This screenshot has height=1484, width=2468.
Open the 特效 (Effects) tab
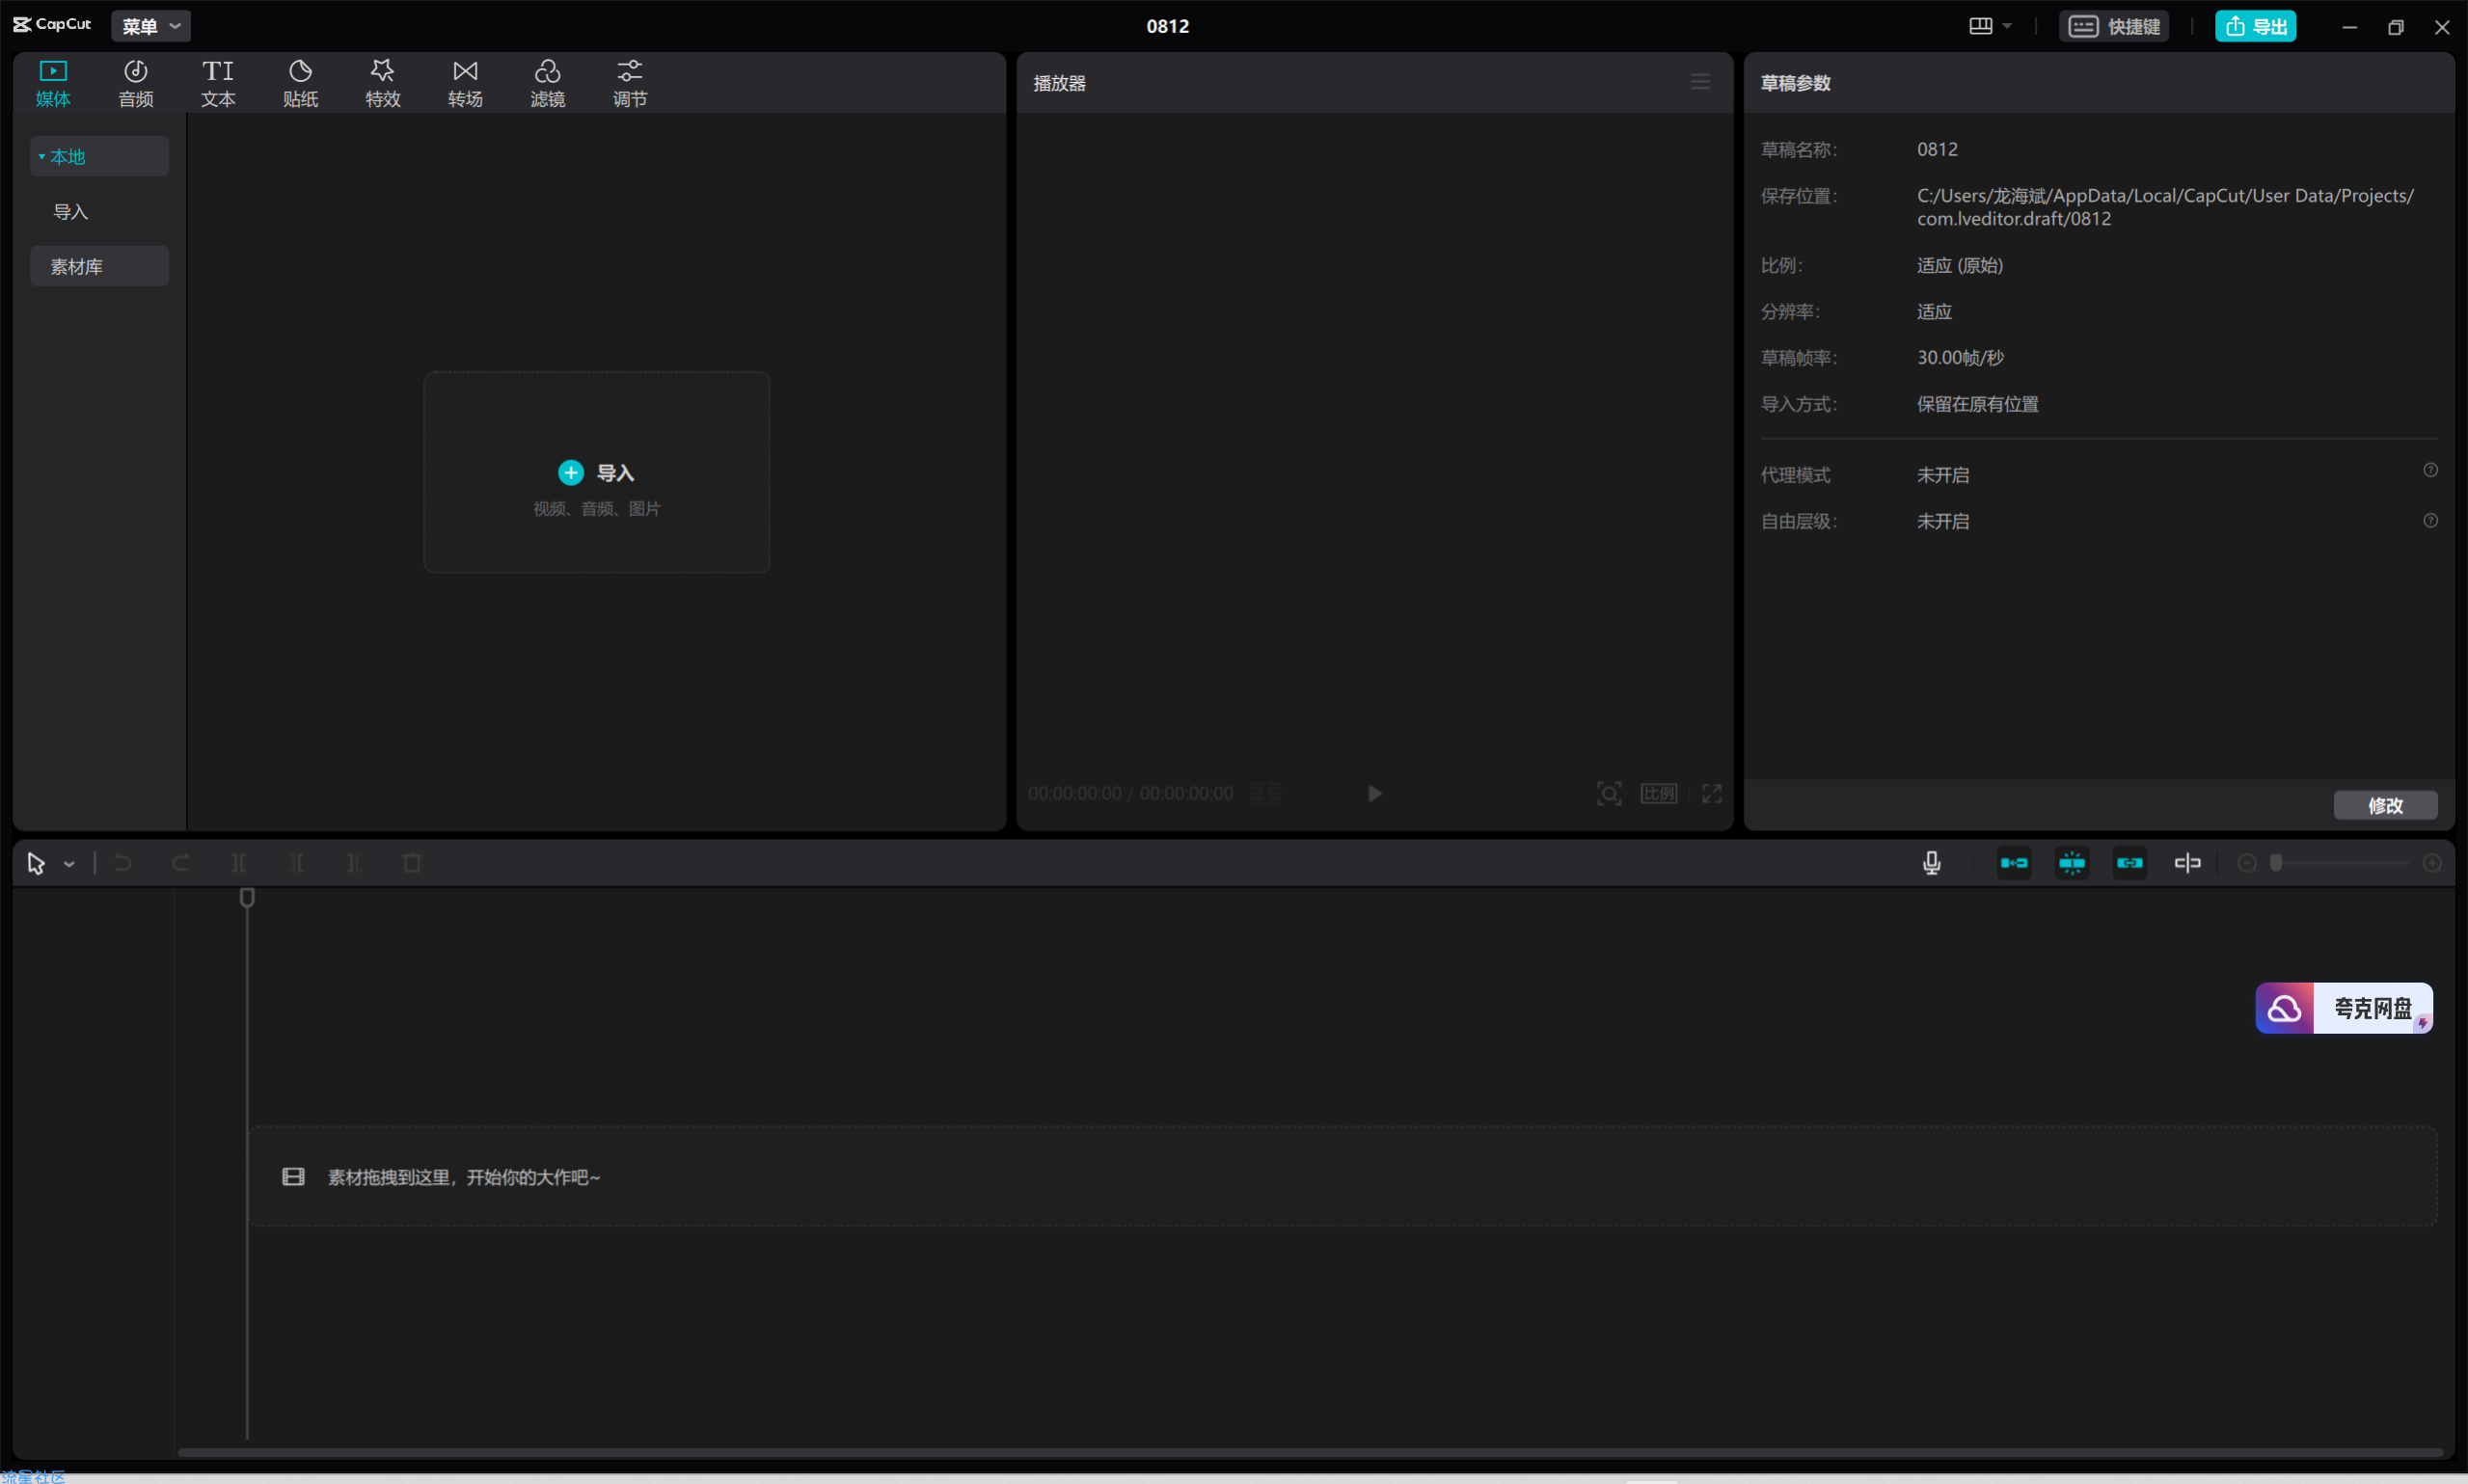(x=382, y=83)
